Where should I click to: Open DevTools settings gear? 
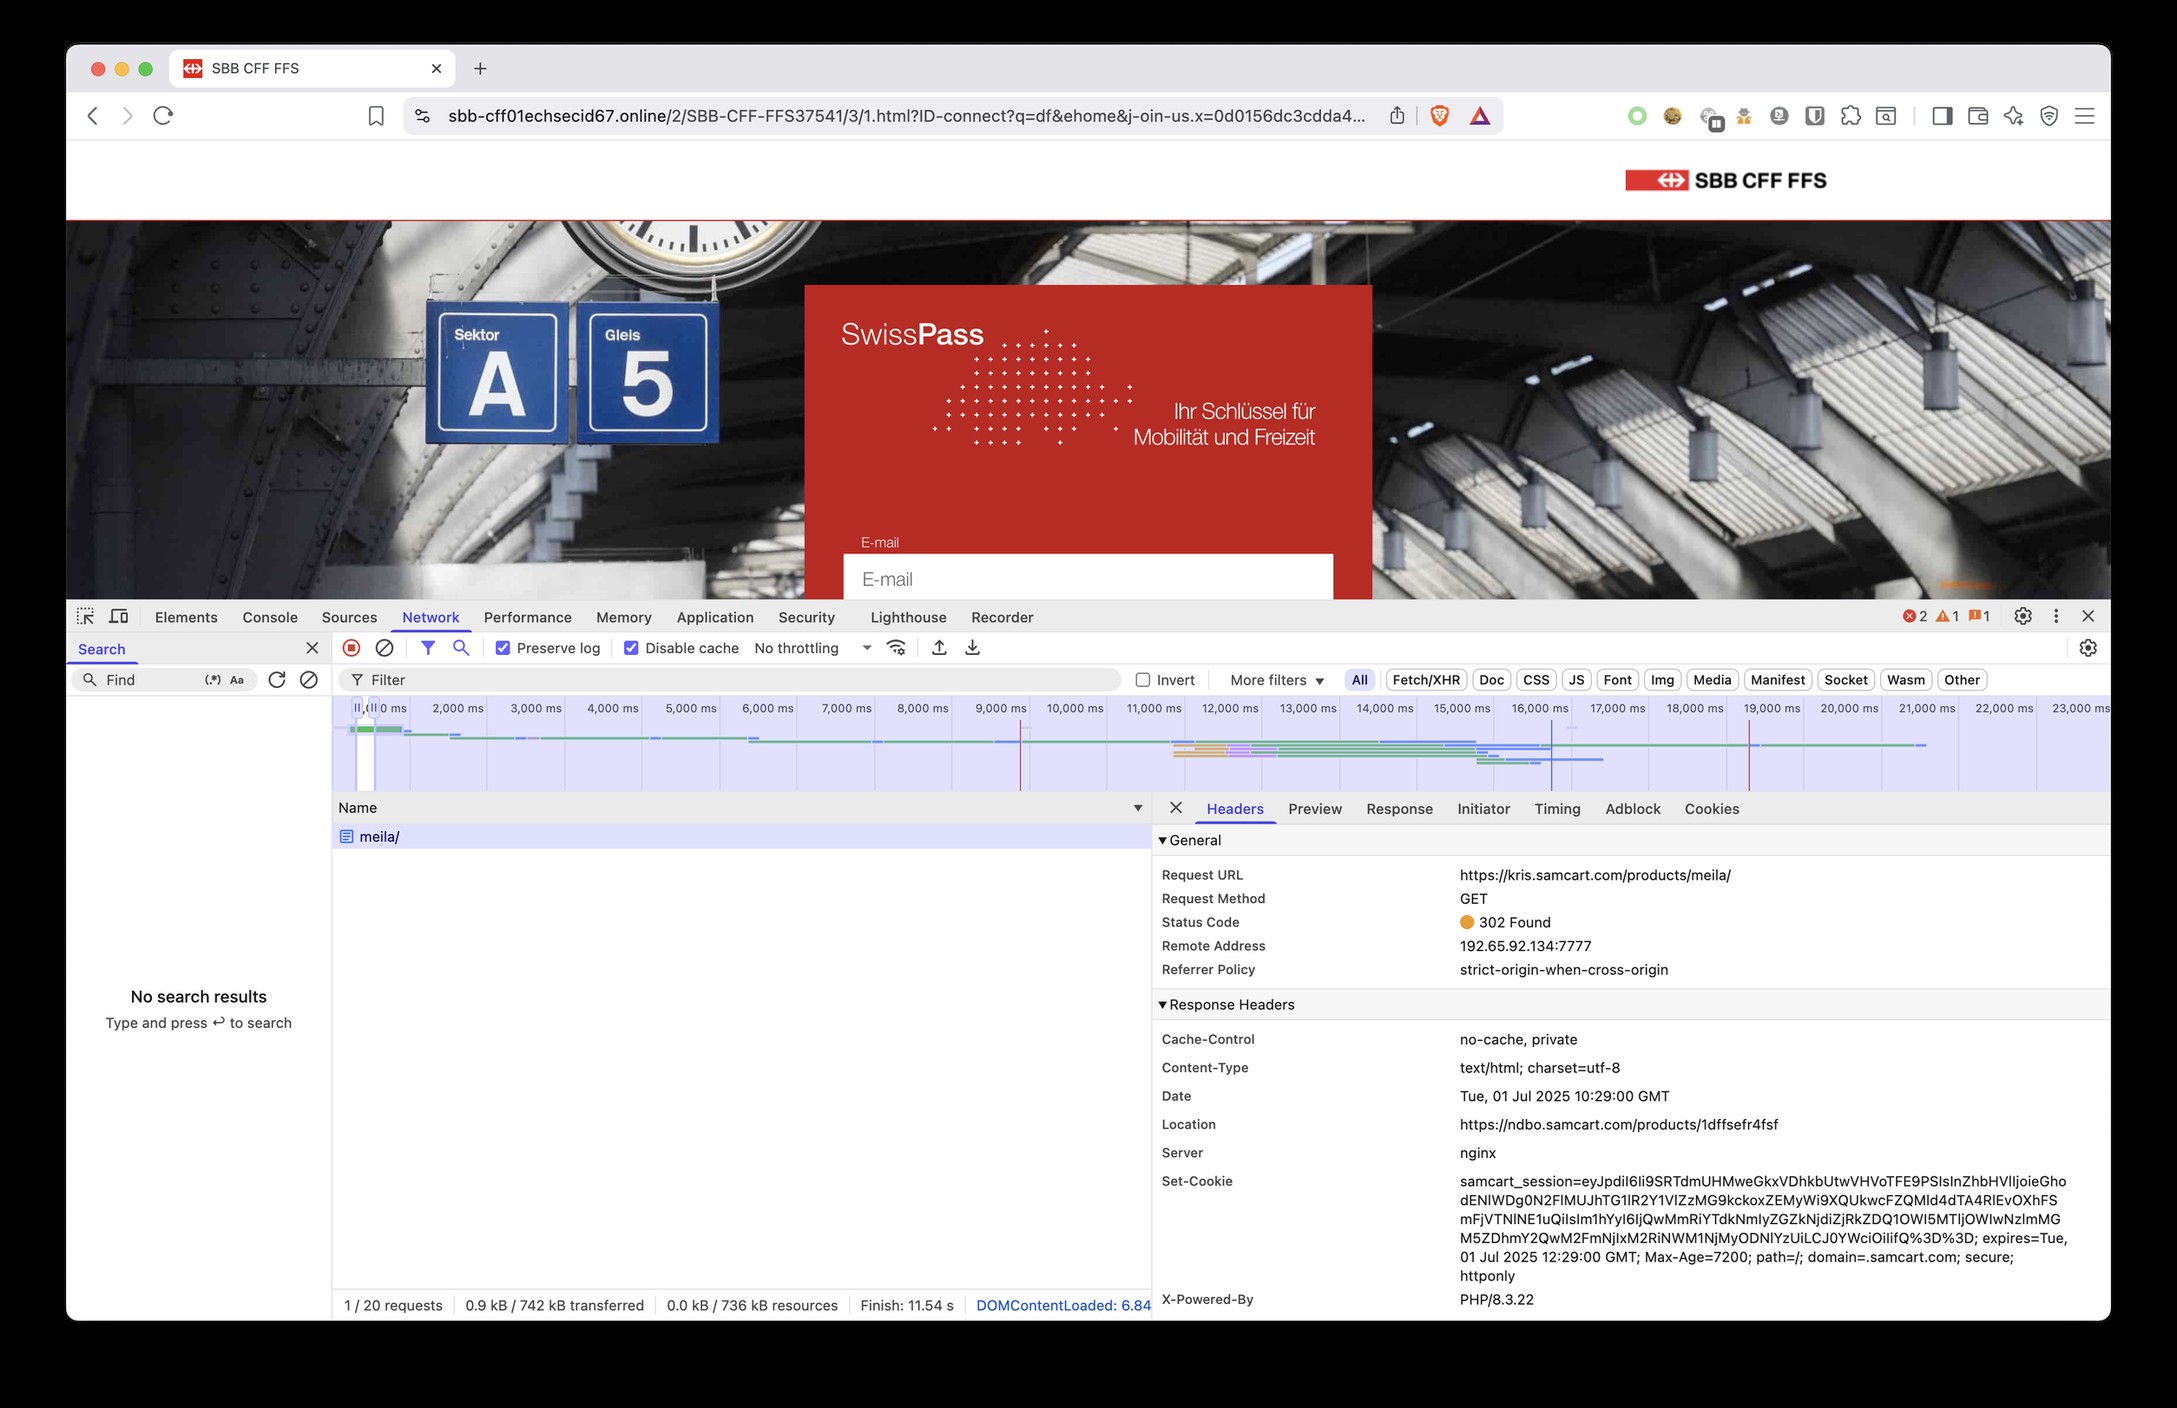2023,616
